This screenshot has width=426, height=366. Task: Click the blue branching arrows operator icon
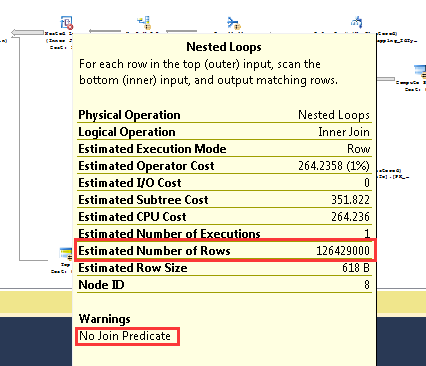[234, 23]
